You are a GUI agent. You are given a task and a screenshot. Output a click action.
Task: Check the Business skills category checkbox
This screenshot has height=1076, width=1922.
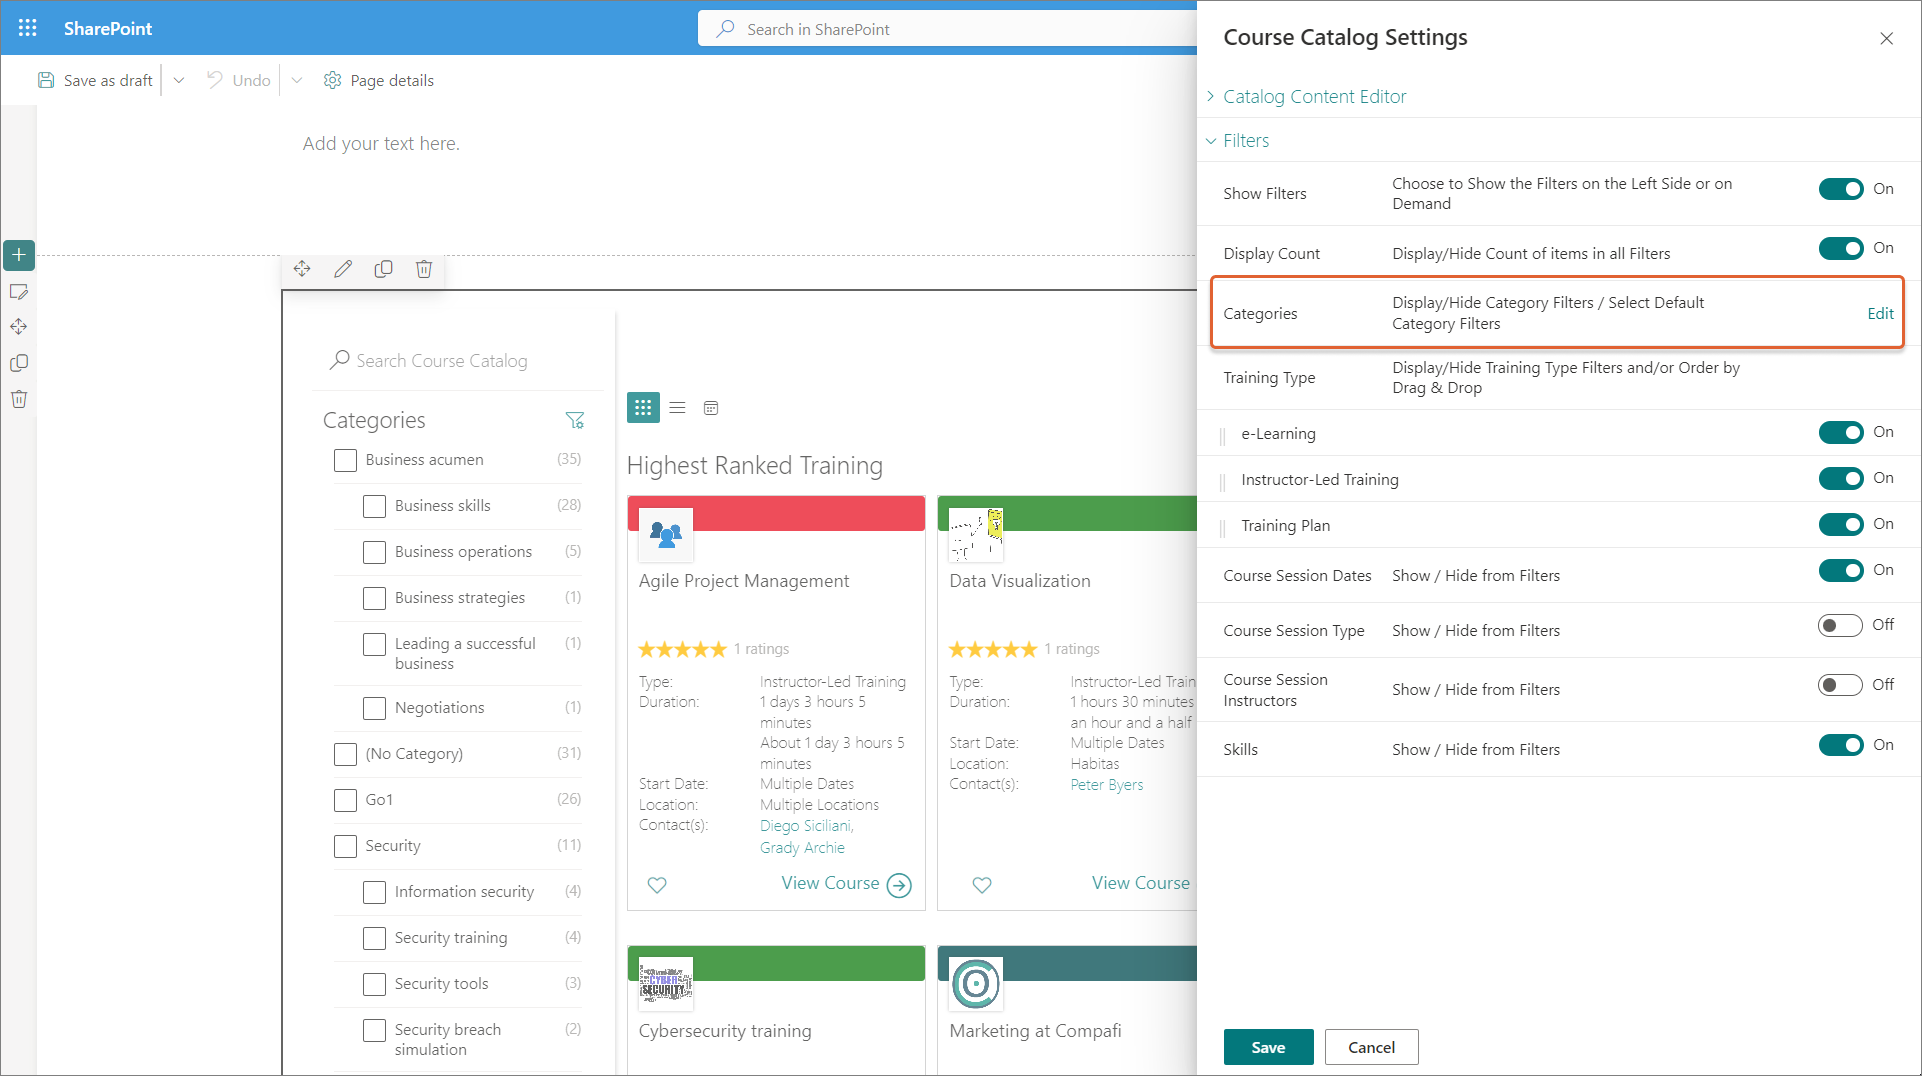coord(374,506)
